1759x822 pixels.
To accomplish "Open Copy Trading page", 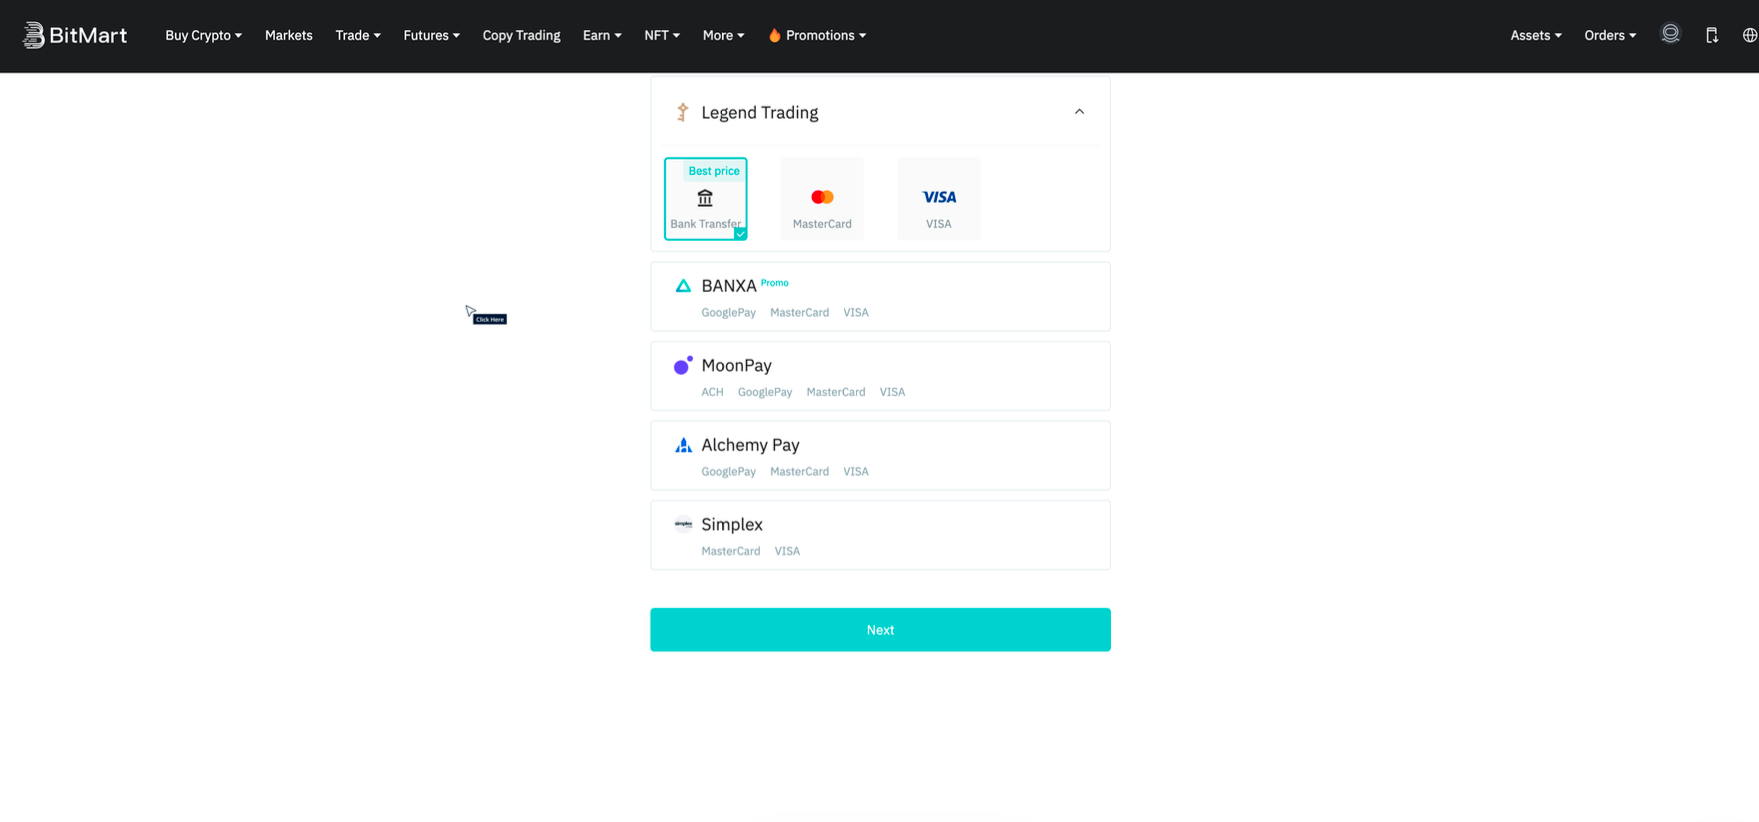I will pyautogui.click(x=521, y=35).
